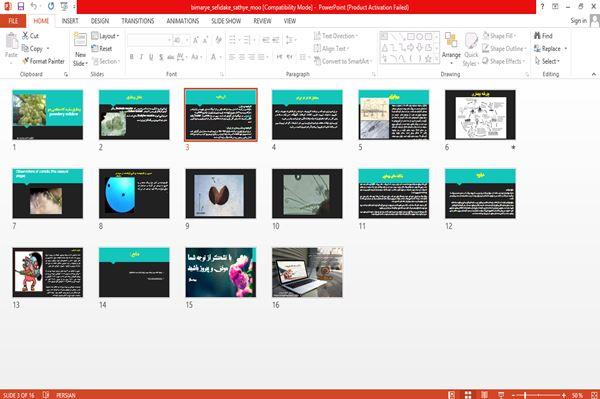Expand the Layout dropdown
Image resolution: width=600 pixels, height=399 pixels.
(x=105, y=36)
